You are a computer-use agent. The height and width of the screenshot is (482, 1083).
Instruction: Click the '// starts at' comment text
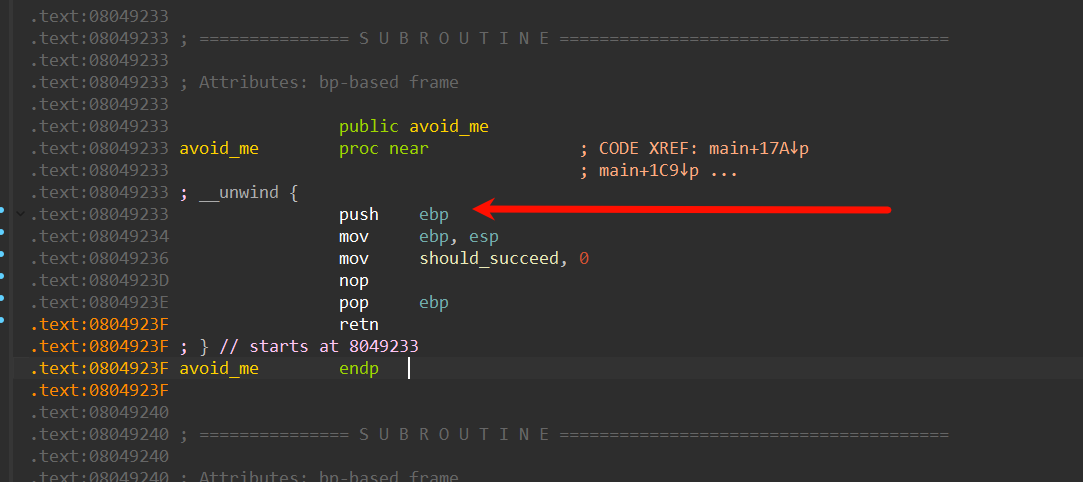279,347
